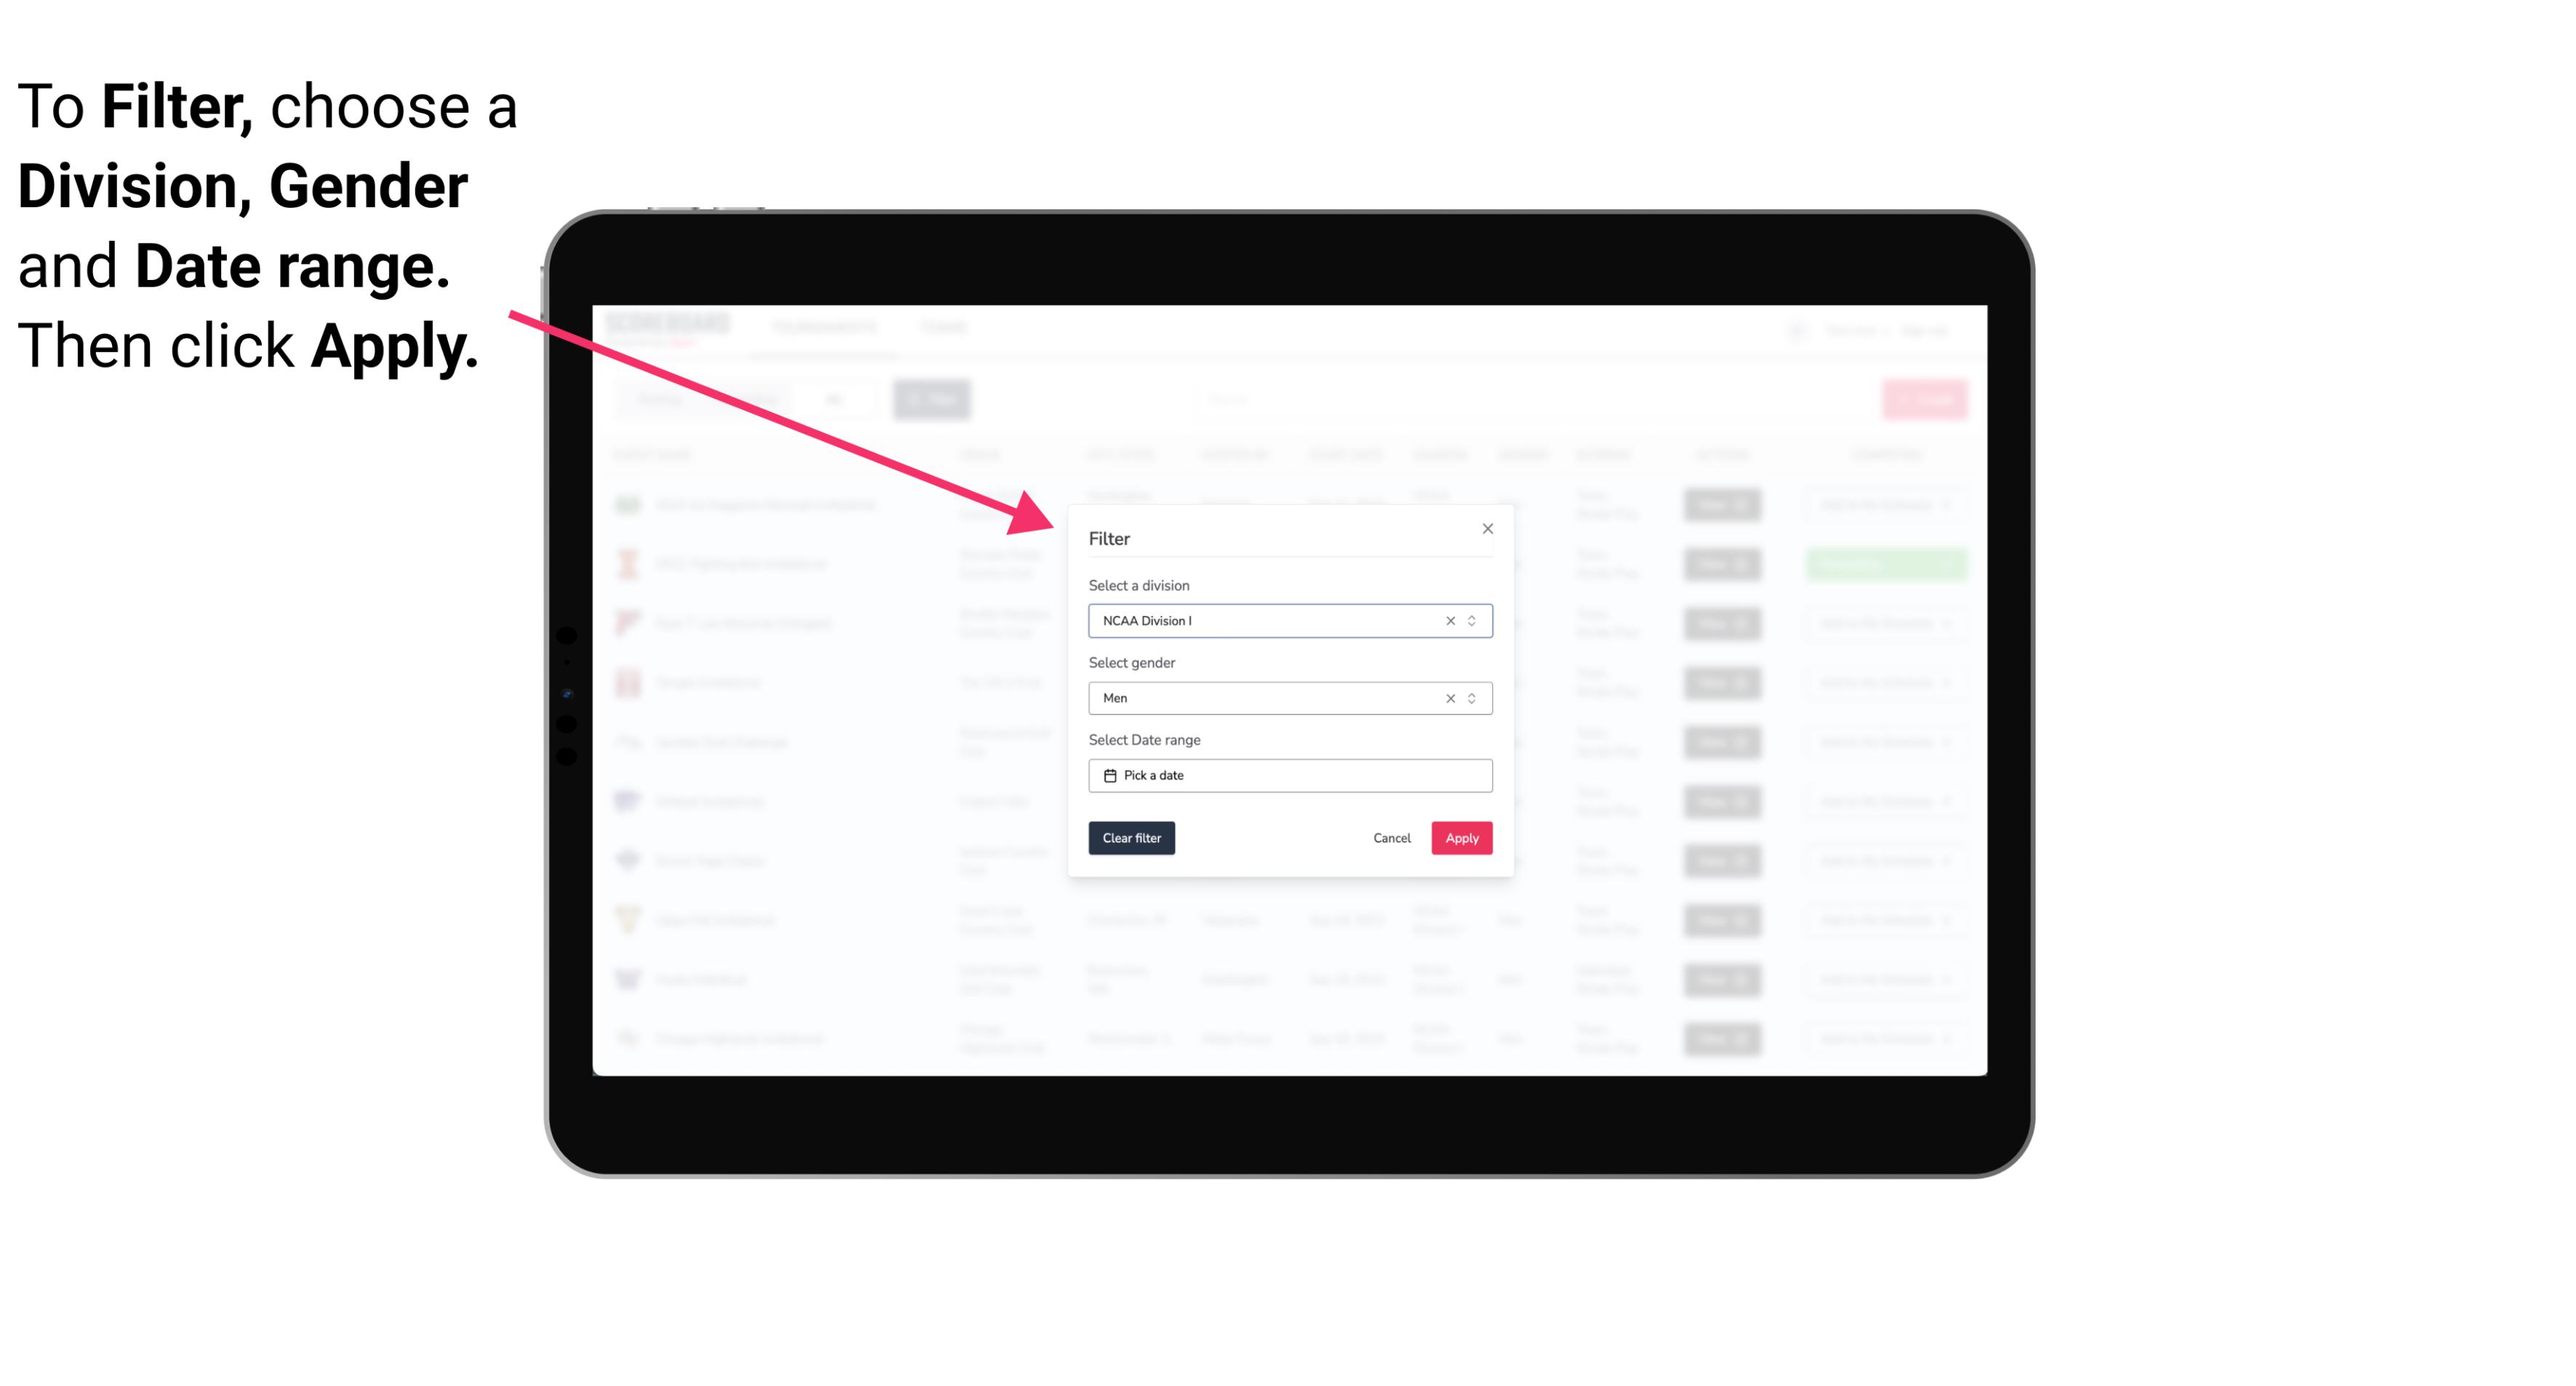Click Apply to run the filter
Viewport: 2576px width, 1386px height.
pos(1461,838)
